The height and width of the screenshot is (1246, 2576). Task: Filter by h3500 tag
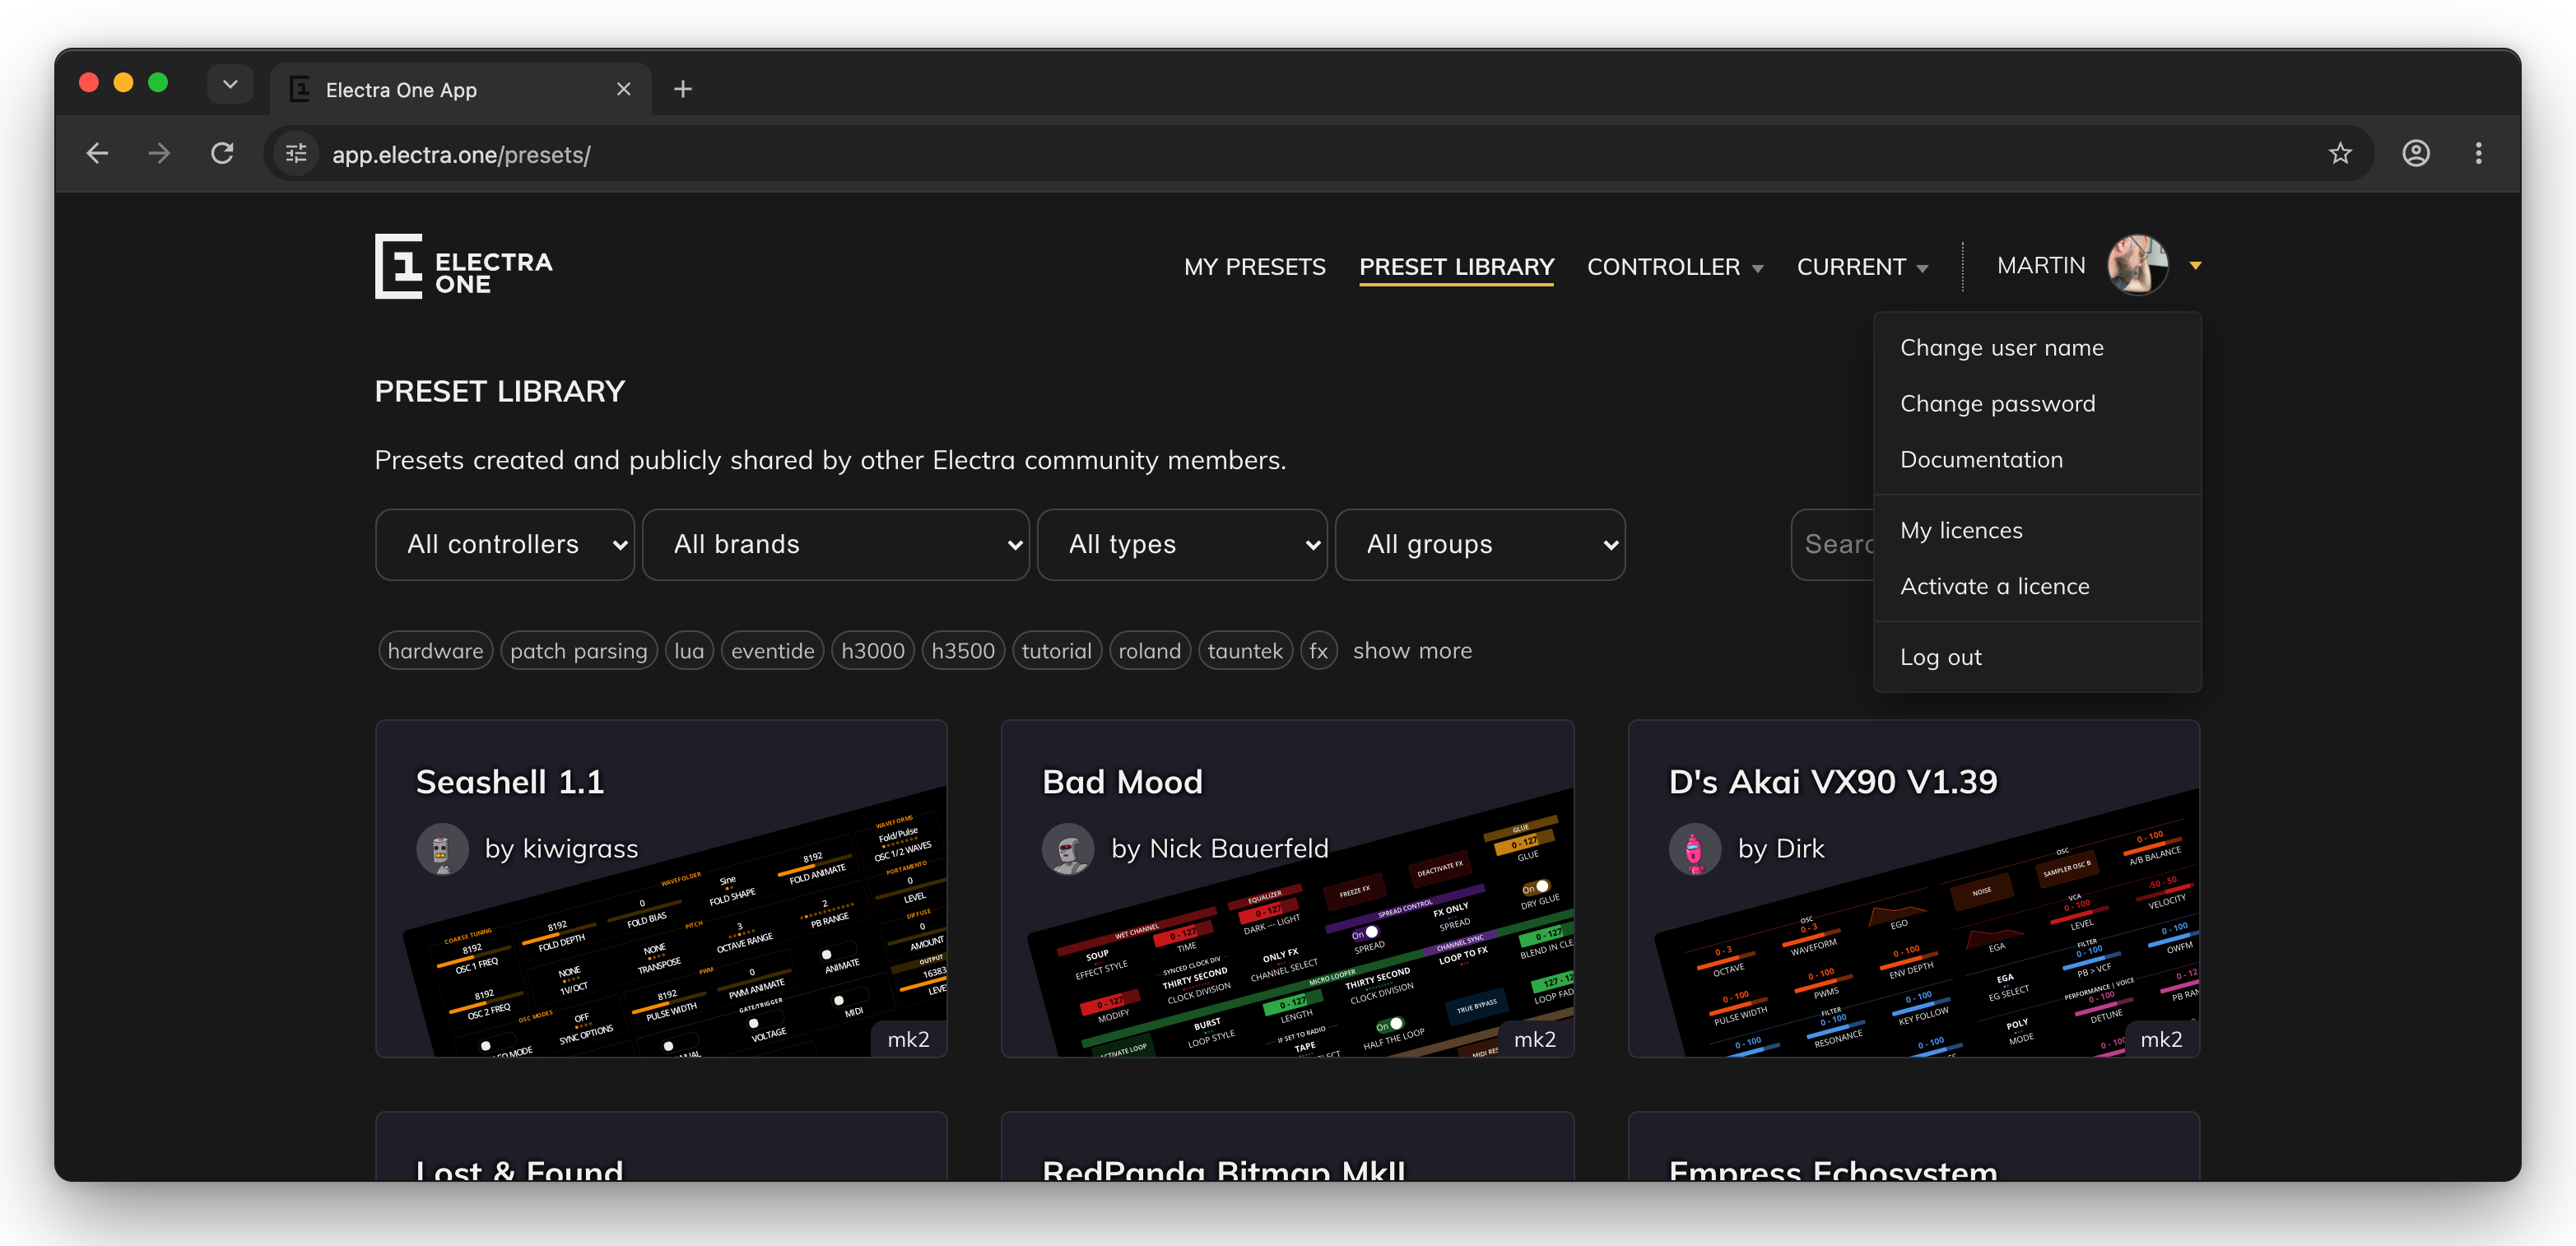(963, 651)
